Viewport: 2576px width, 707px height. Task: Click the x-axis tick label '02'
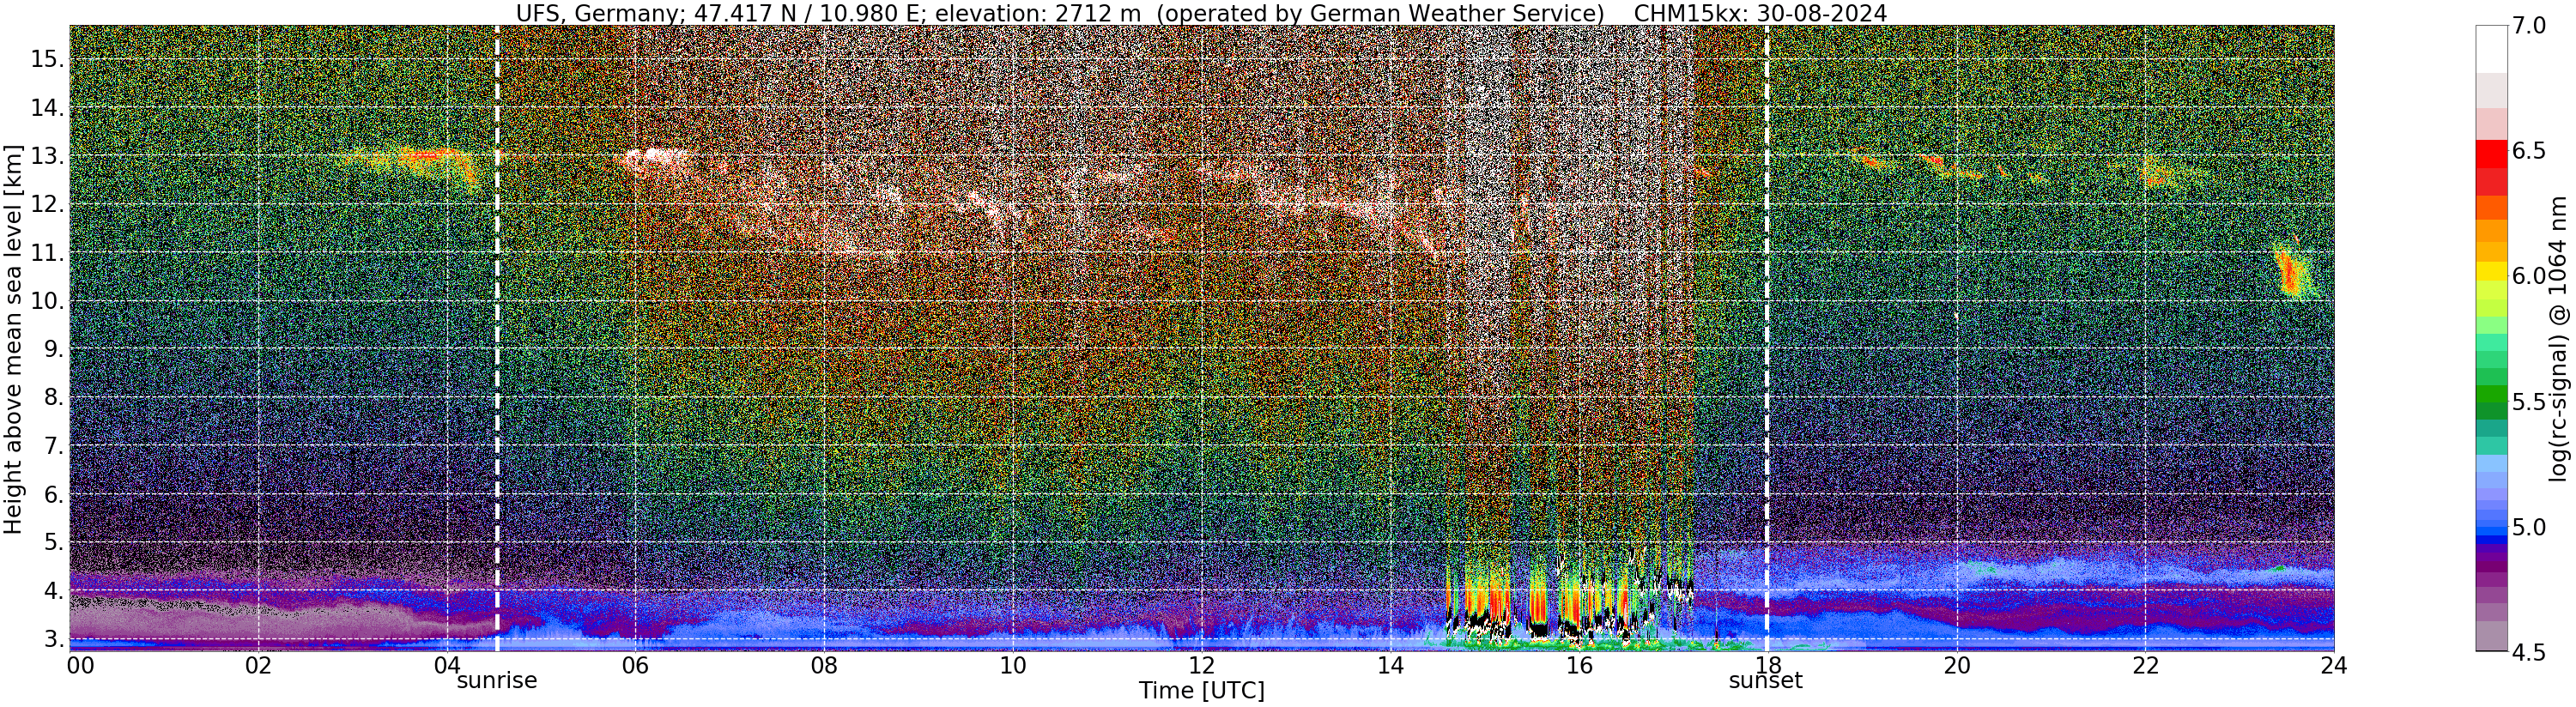tap(258, 665)
